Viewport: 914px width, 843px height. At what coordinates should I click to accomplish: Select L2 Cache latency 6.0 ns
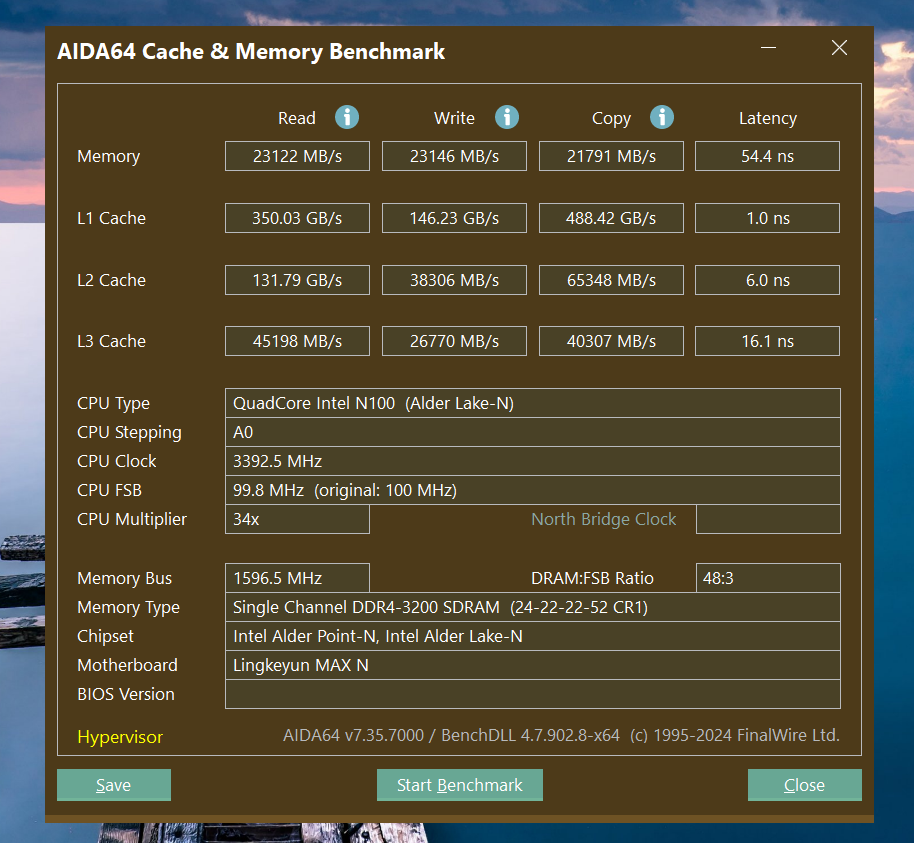767,280
